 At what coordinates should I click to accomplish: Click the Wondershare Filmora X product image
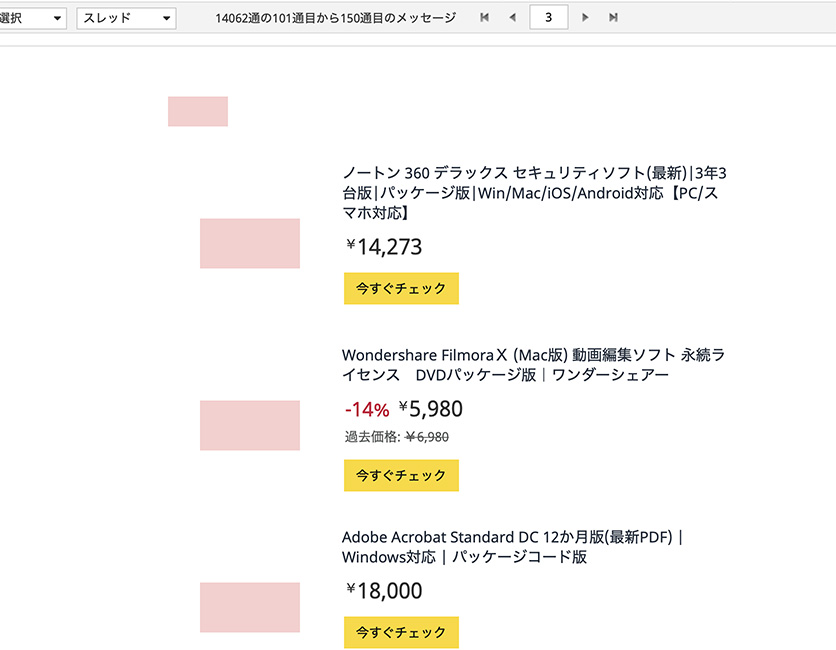250,425
